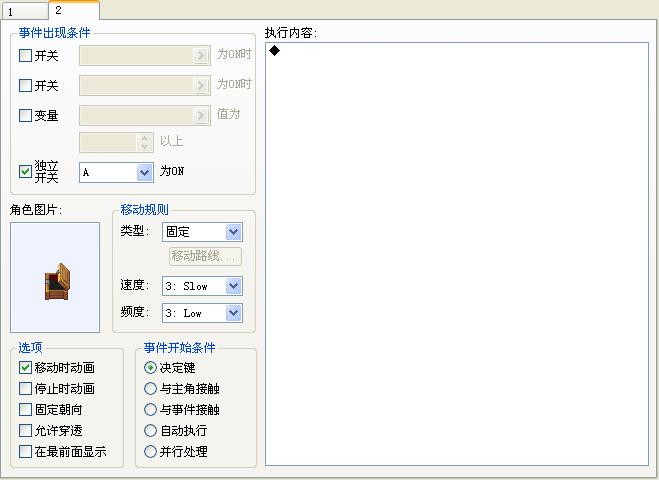
Task: Enable the 允许穿透 option
Action: 25,430
